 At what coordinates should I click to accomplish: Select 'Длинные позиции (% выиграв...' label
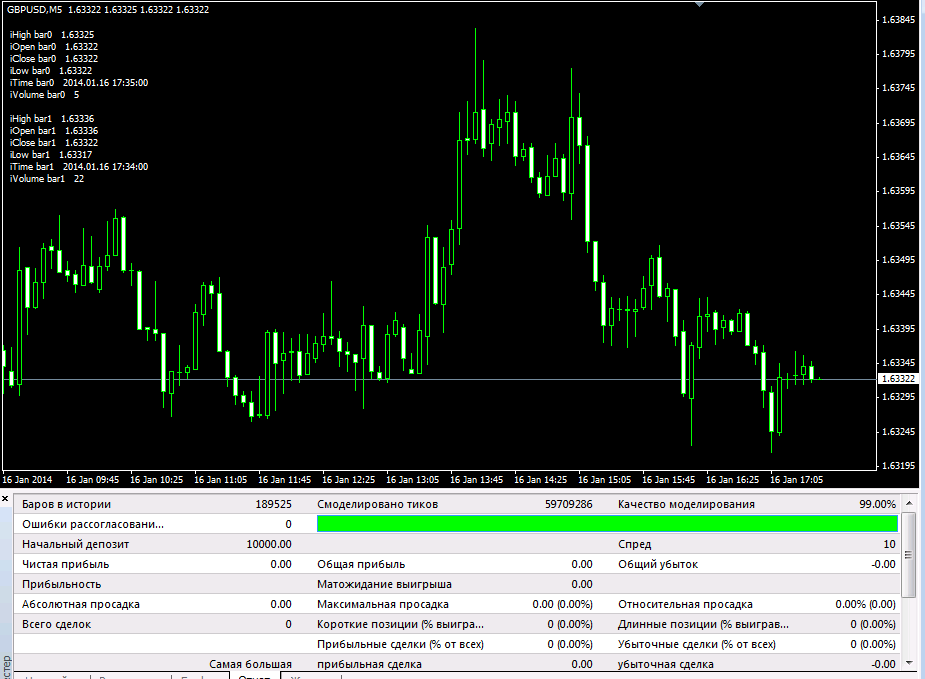pyautogui.click(x=703, y=625)
